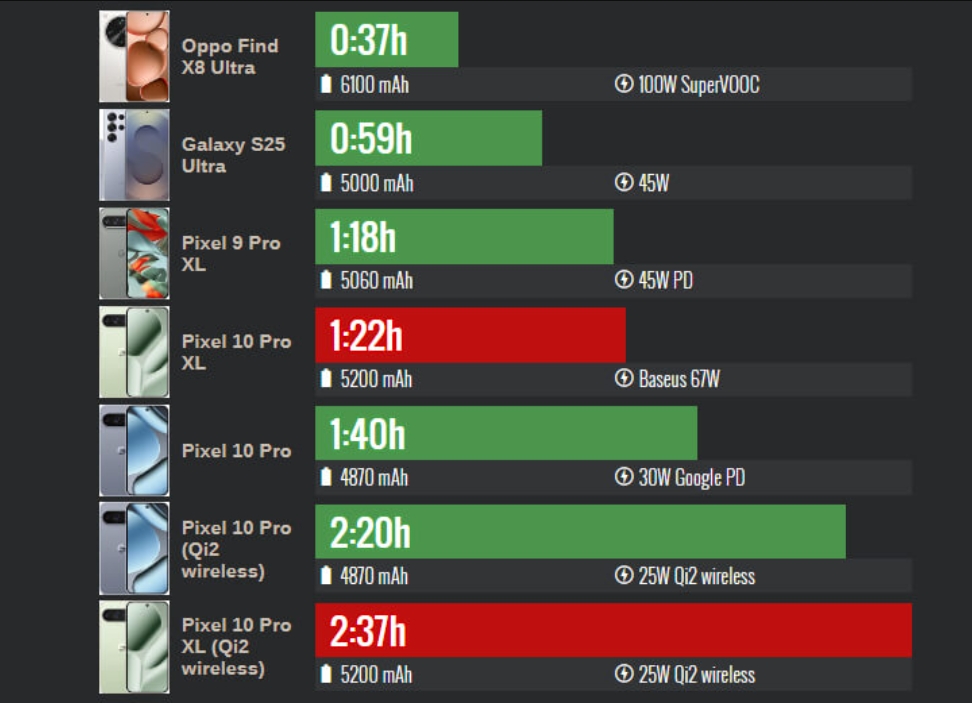Click battery icon beside 5060 mAh
The image size is (972, 703).
tap(326, 281)
